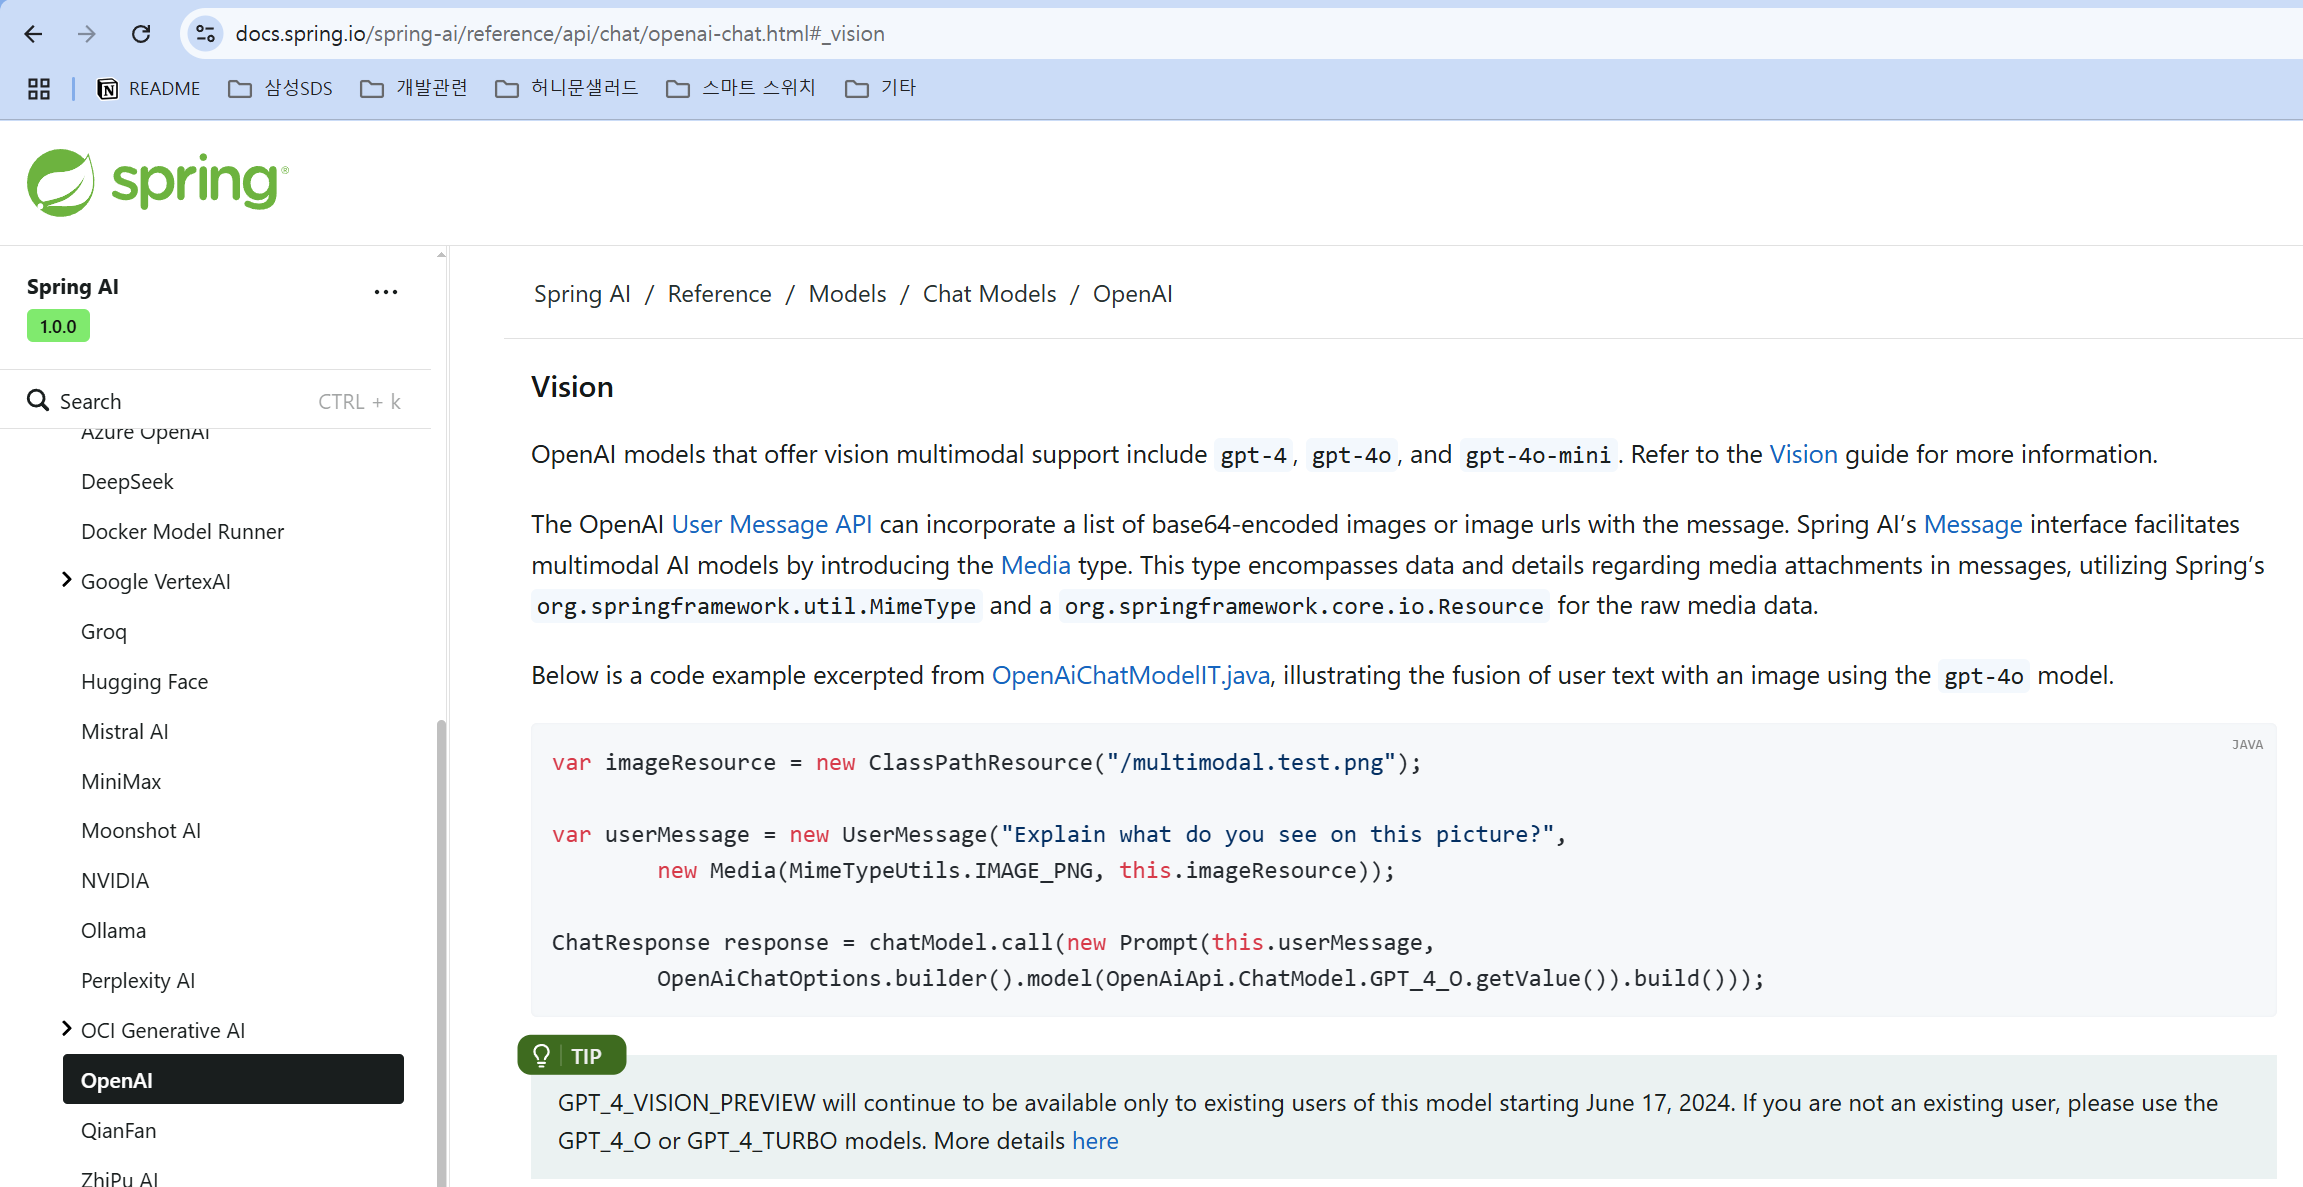Click the Models breadcrumb

pyautogui.click(x=848, y=294)
